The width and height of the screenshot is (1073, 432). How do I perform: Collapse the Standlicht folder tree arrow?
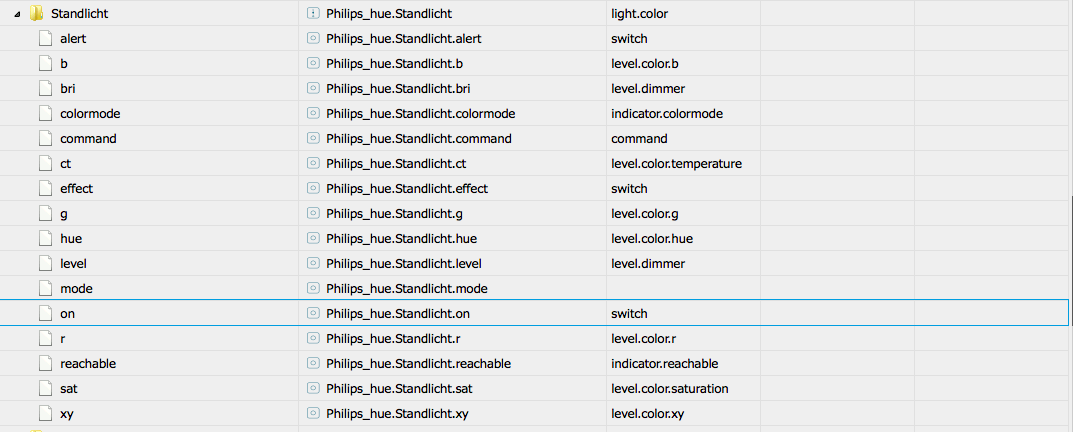[x=17, y=14]
